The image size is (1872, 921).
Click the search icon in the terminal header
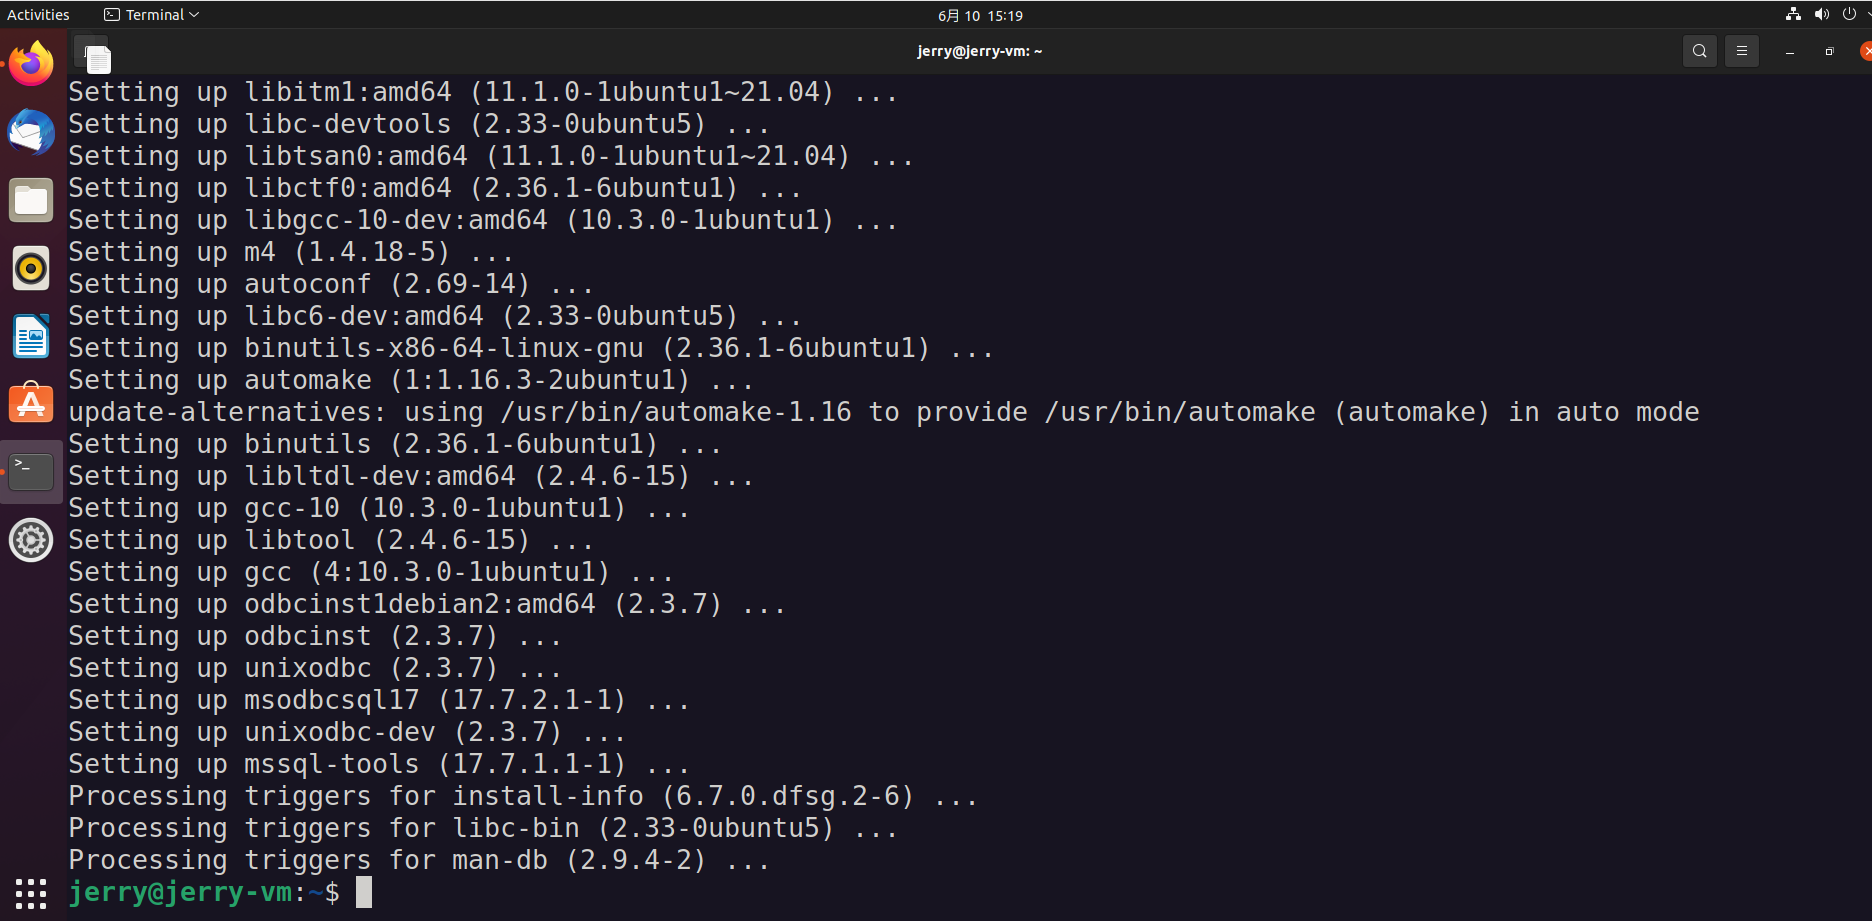(x=1699, y=50)
